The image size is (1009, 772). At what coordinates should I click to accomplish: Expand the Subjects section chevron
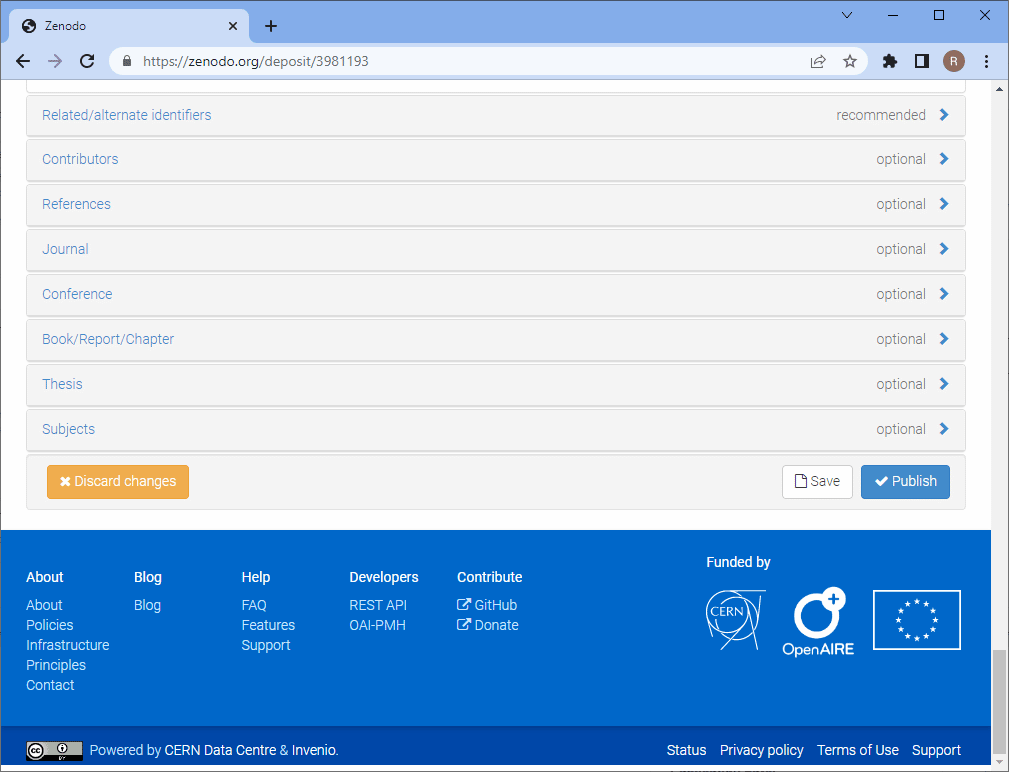click(x=943, y=429)
